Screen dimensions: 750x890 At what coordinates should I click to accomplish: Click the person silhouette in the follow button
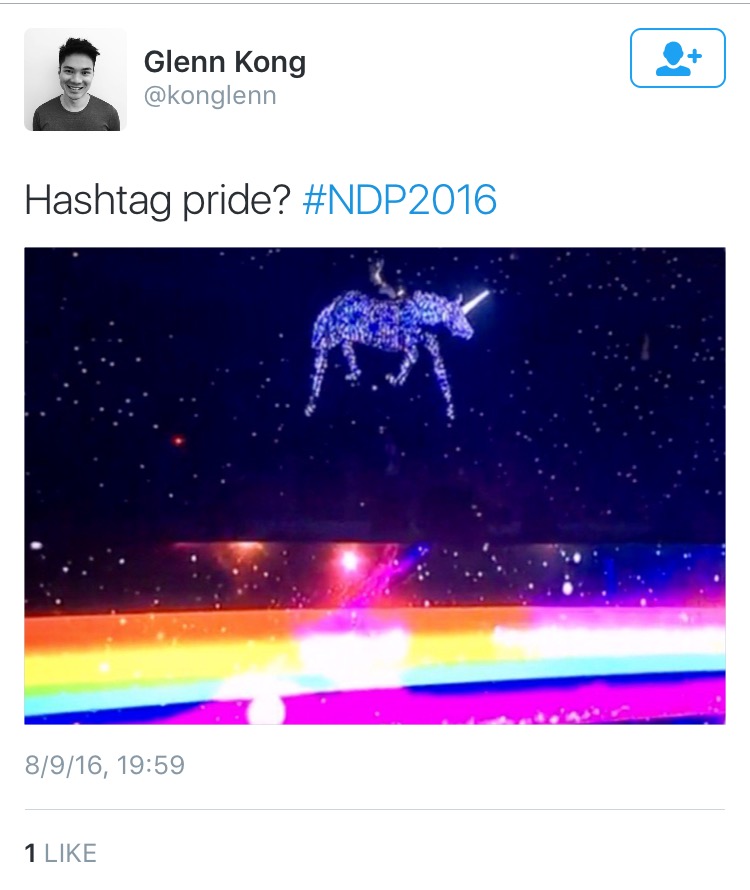pyautogui.click(x=673, y=59)
